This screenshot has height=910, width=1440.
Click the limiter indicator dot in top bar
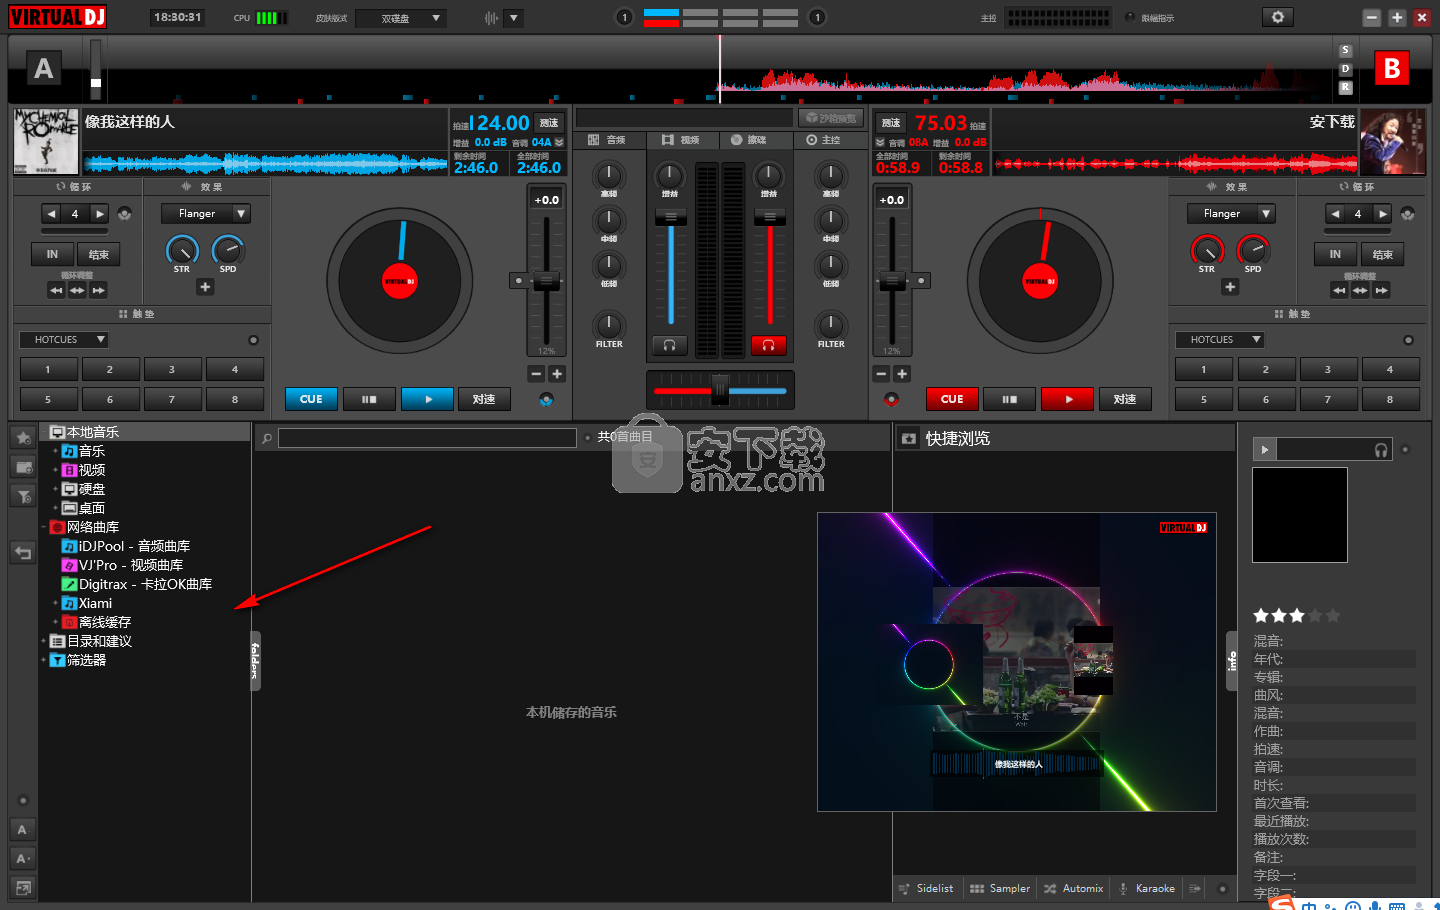(x=1130, y=17)
